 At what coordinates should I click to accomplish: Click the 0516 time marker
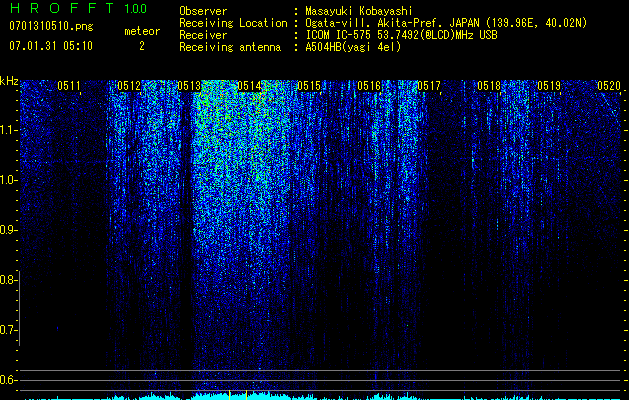(x=369, y=86)
